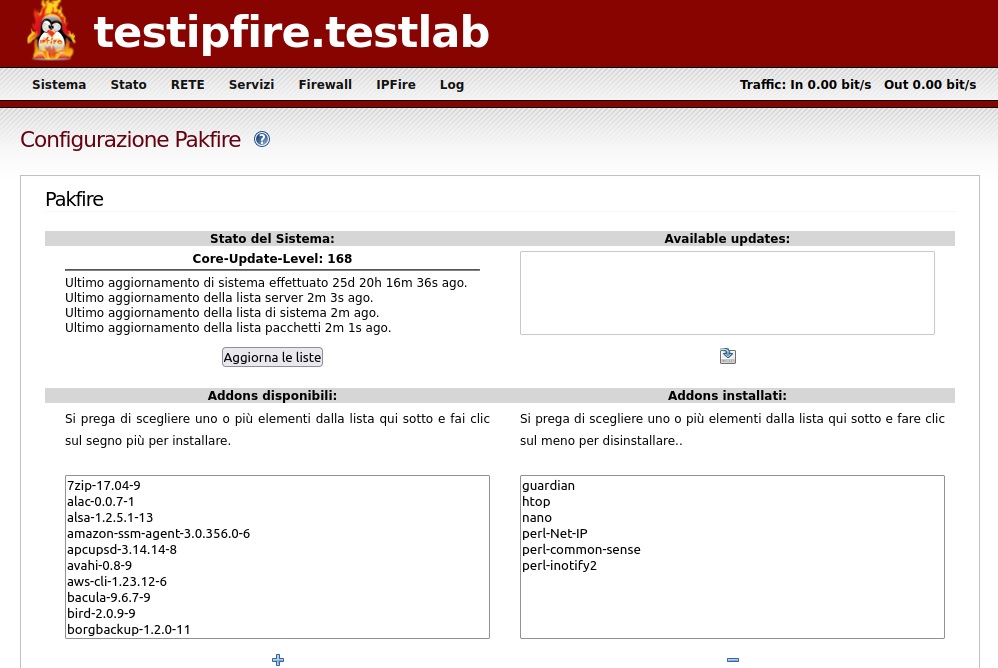Open the RETE menu
Viewport: 998px width, 668px height.
point(188,85)
